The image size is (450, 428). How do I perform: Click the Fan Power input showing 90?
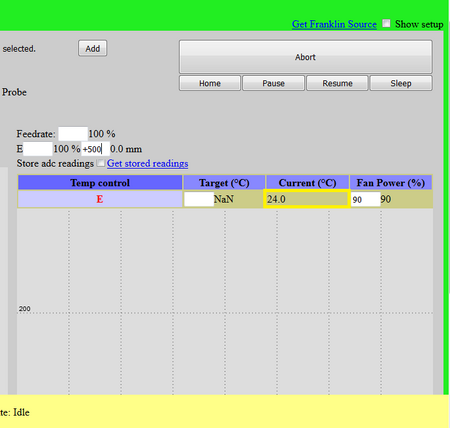[366, 199]
